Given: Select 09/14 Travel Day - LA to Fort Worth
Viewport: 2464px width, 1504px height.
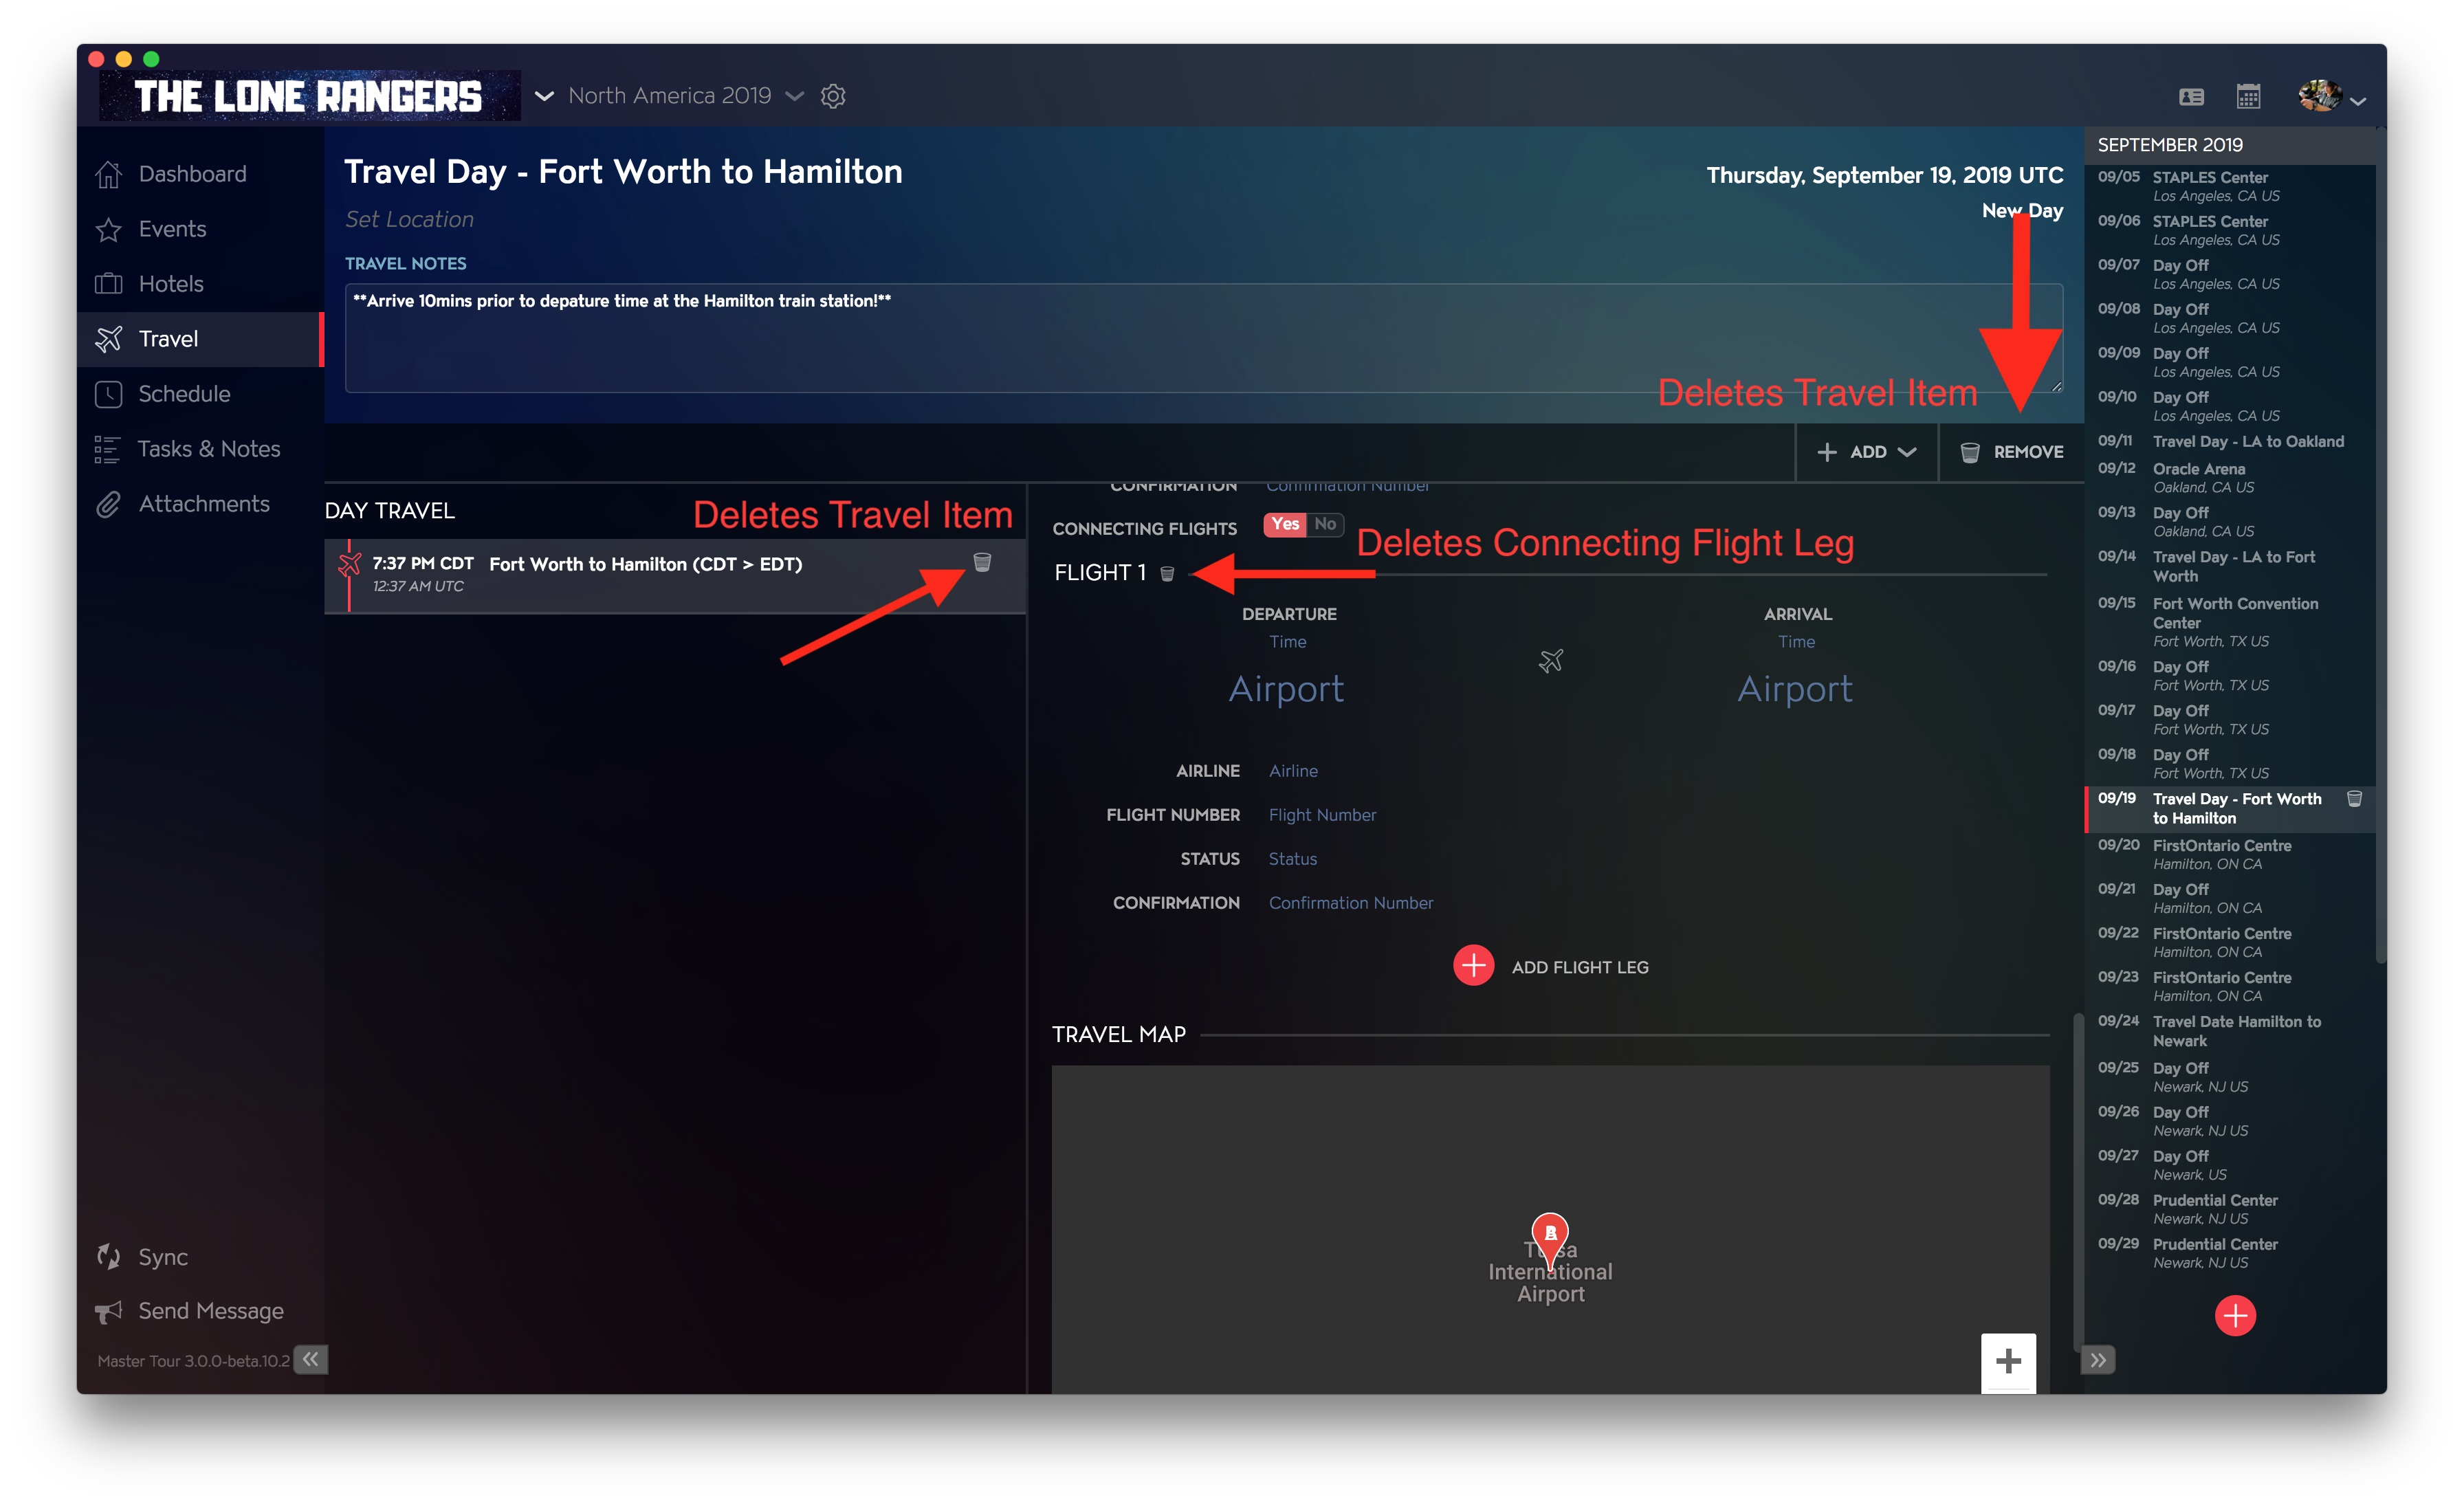Looking at the screenshot, I should pyautogui.click(x=2230, y=566).
